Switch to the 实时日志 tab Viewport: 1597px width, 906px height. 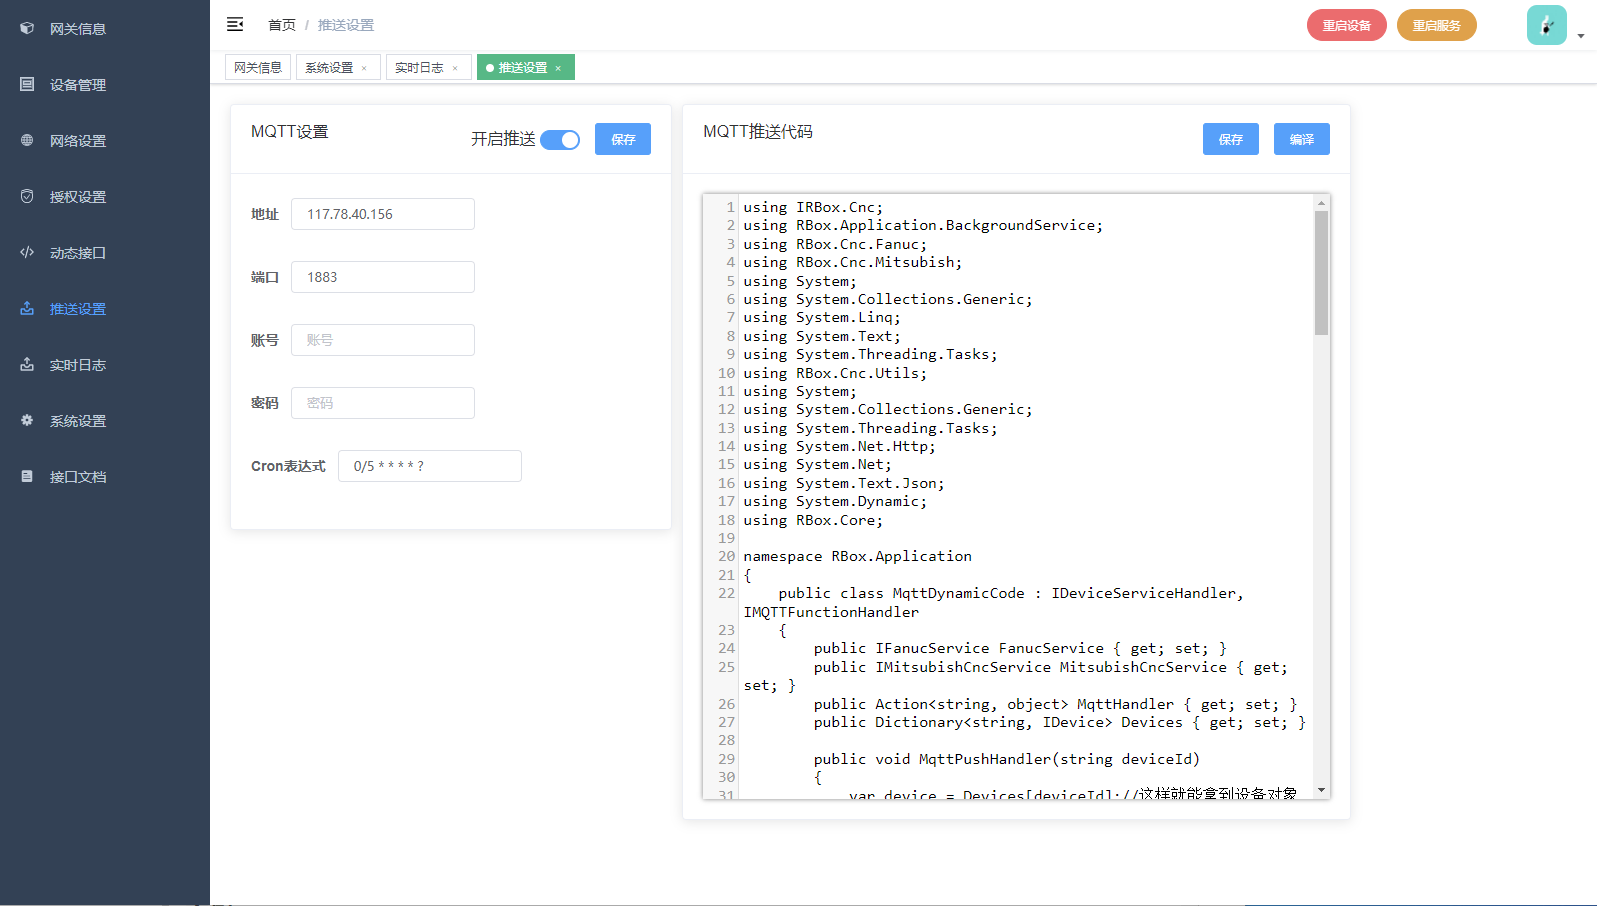[419, 68]
